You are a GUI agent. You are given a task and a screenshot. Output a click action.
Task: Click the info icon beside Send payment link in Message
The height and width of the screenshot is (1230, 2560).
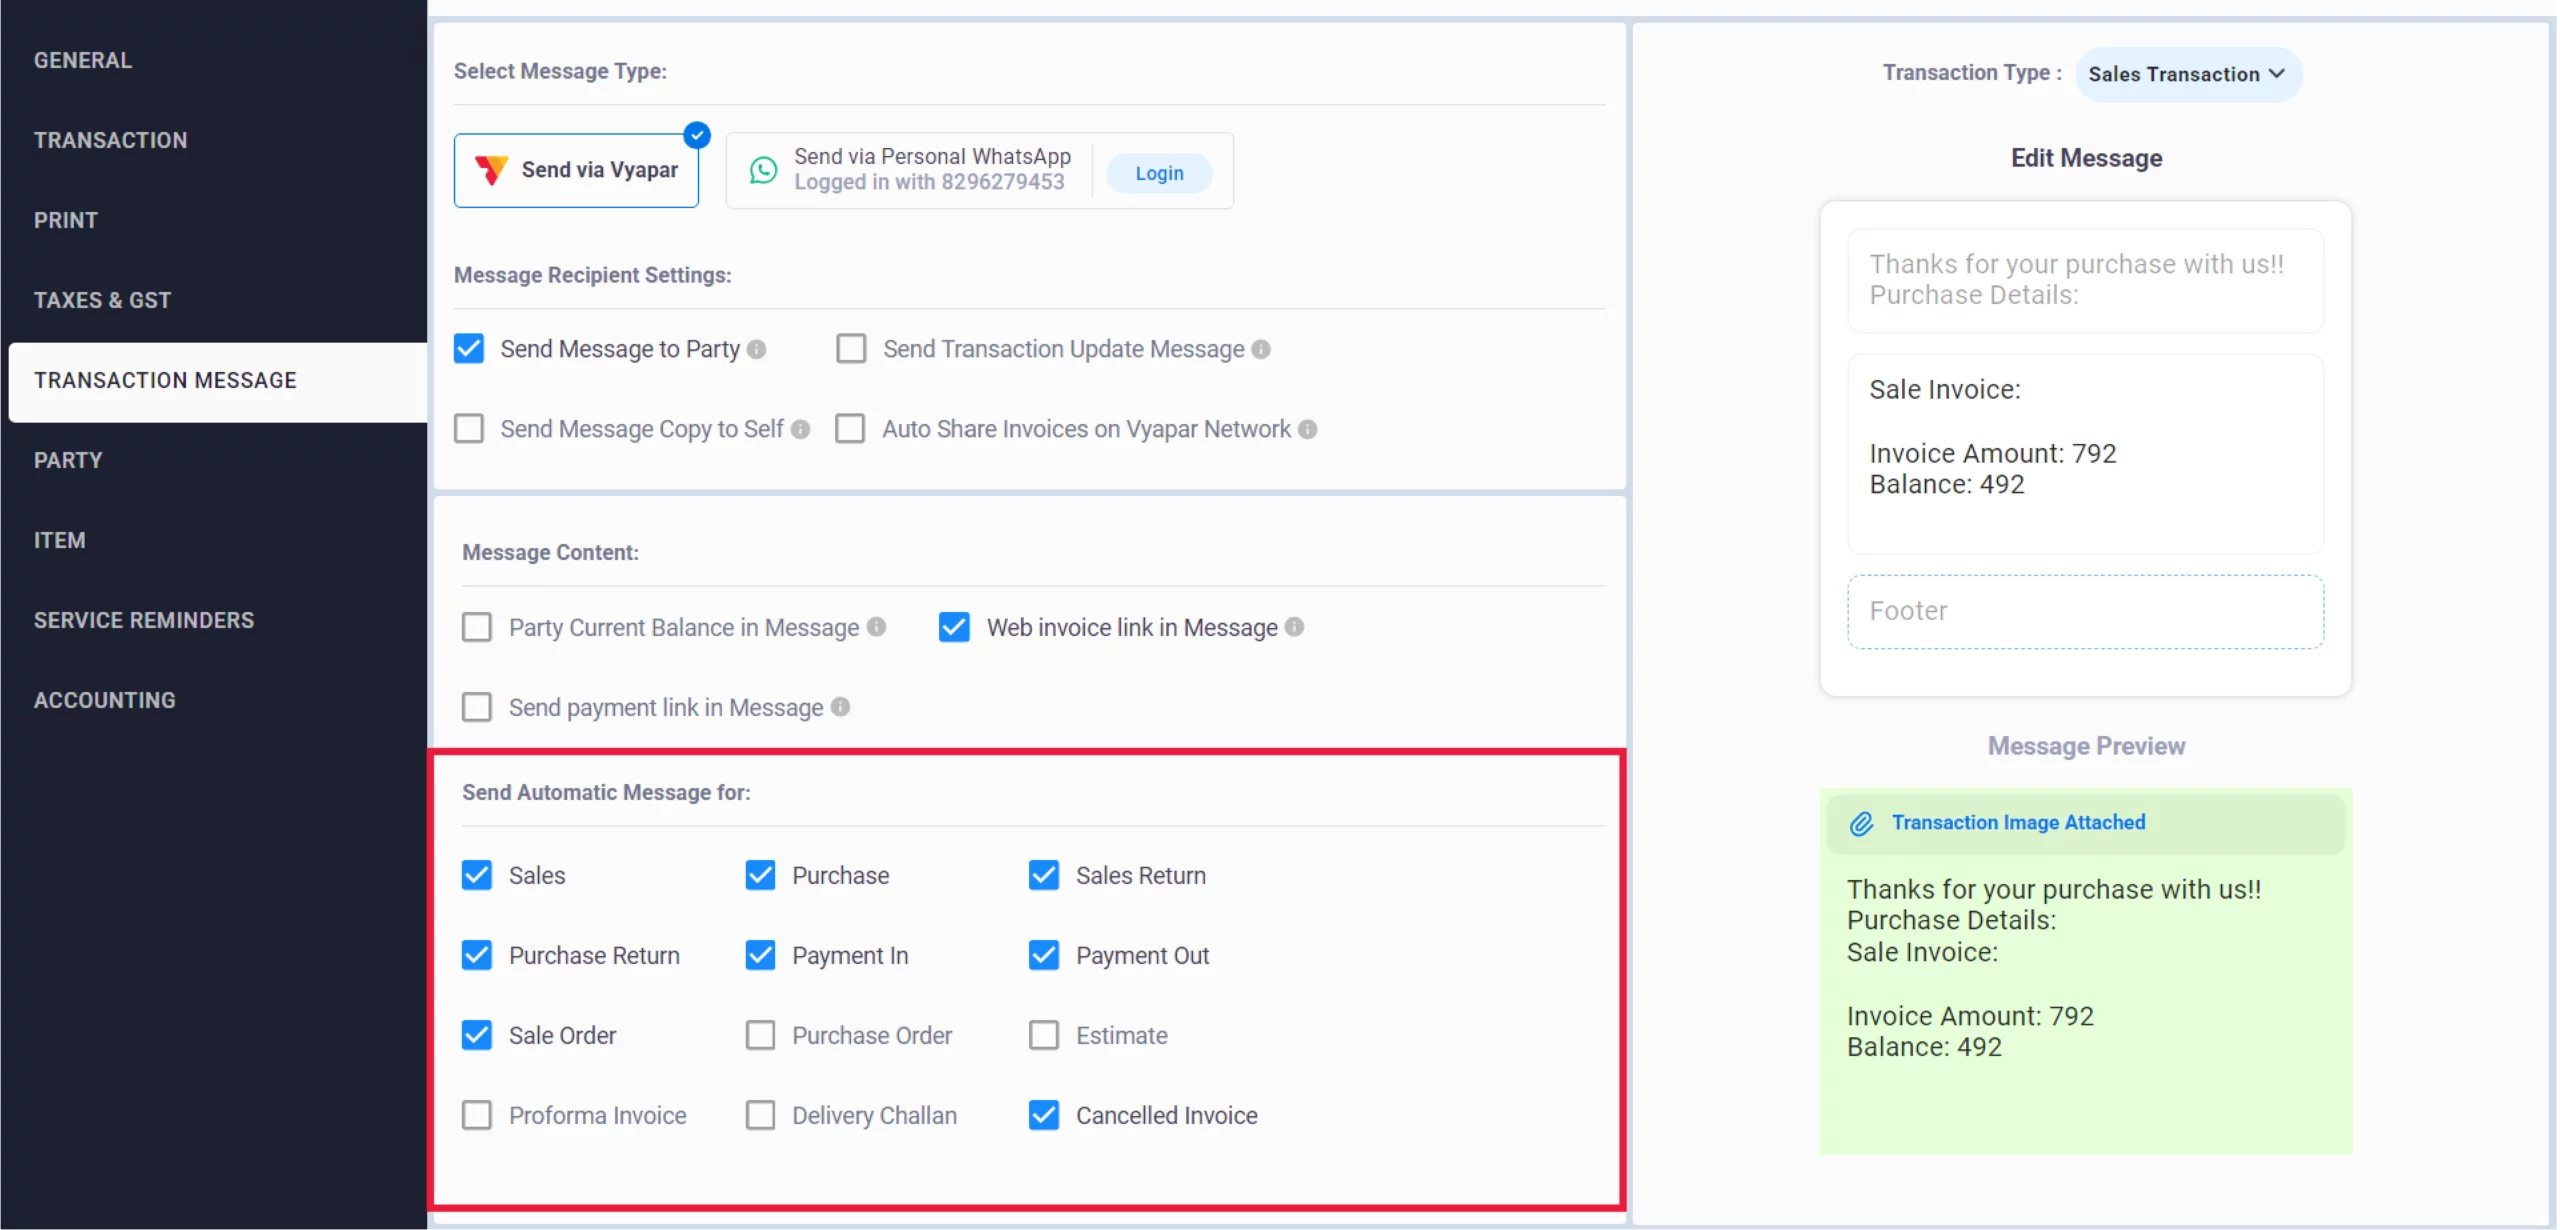coord(840,707)
